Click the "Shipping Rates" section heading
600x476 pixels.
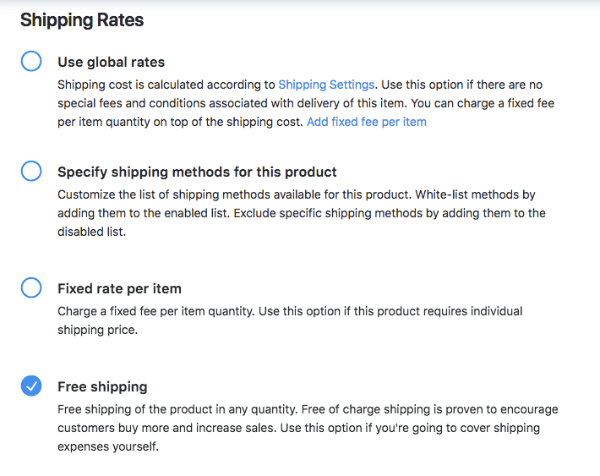coord(82,19)
